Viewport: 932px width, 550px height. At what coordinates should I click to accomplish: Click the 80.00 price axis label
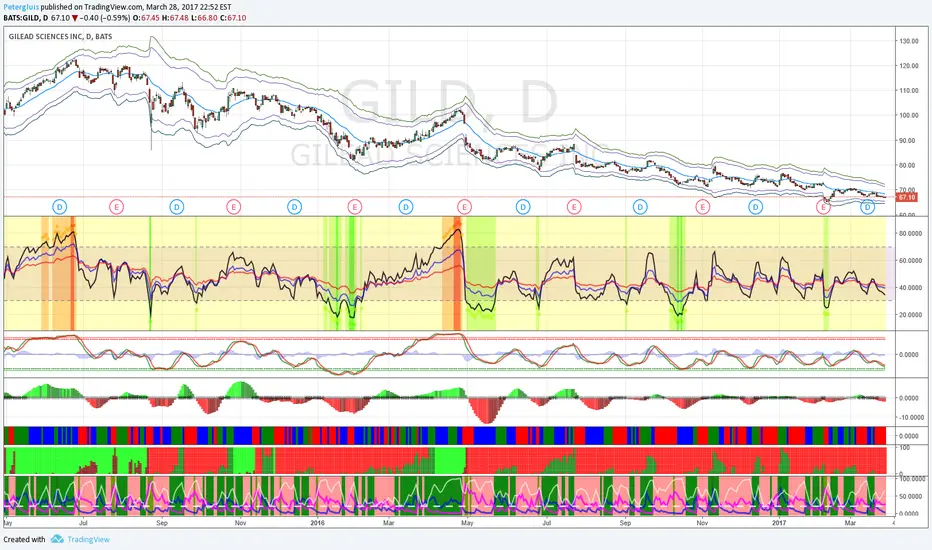tap(909, 165)
